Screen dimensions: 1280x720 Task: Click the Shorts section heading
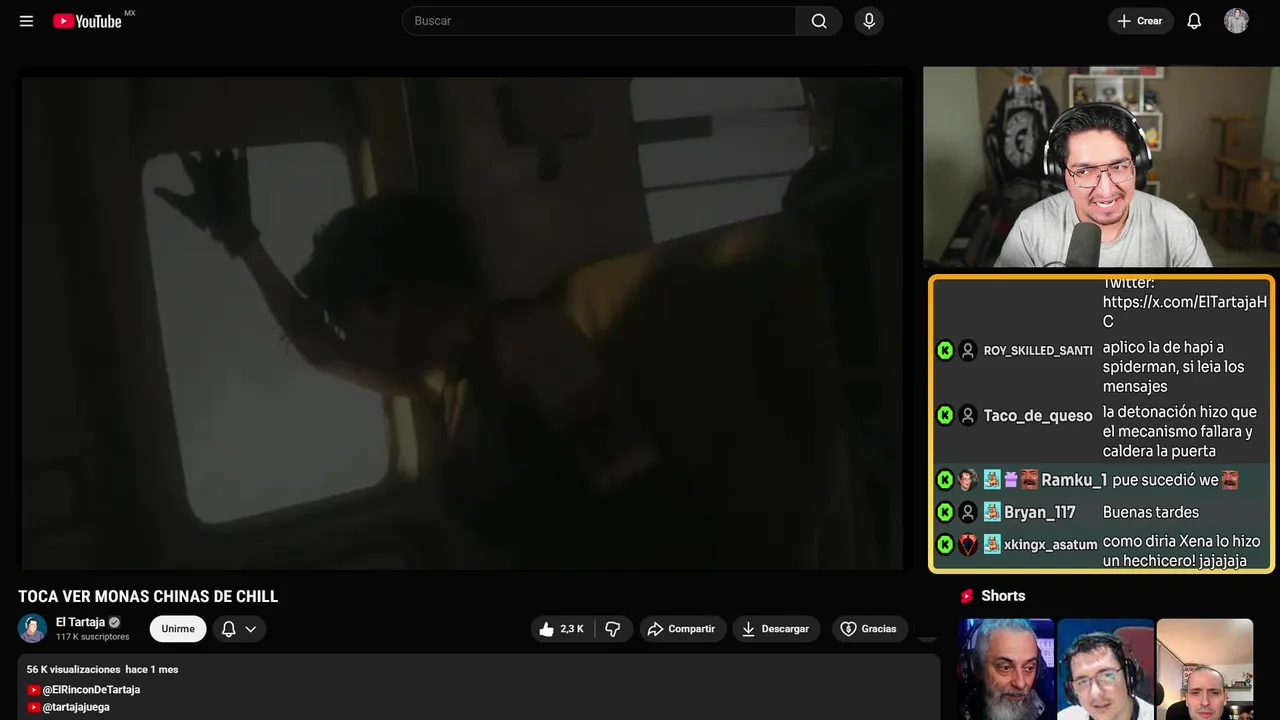pos(1003,596)
